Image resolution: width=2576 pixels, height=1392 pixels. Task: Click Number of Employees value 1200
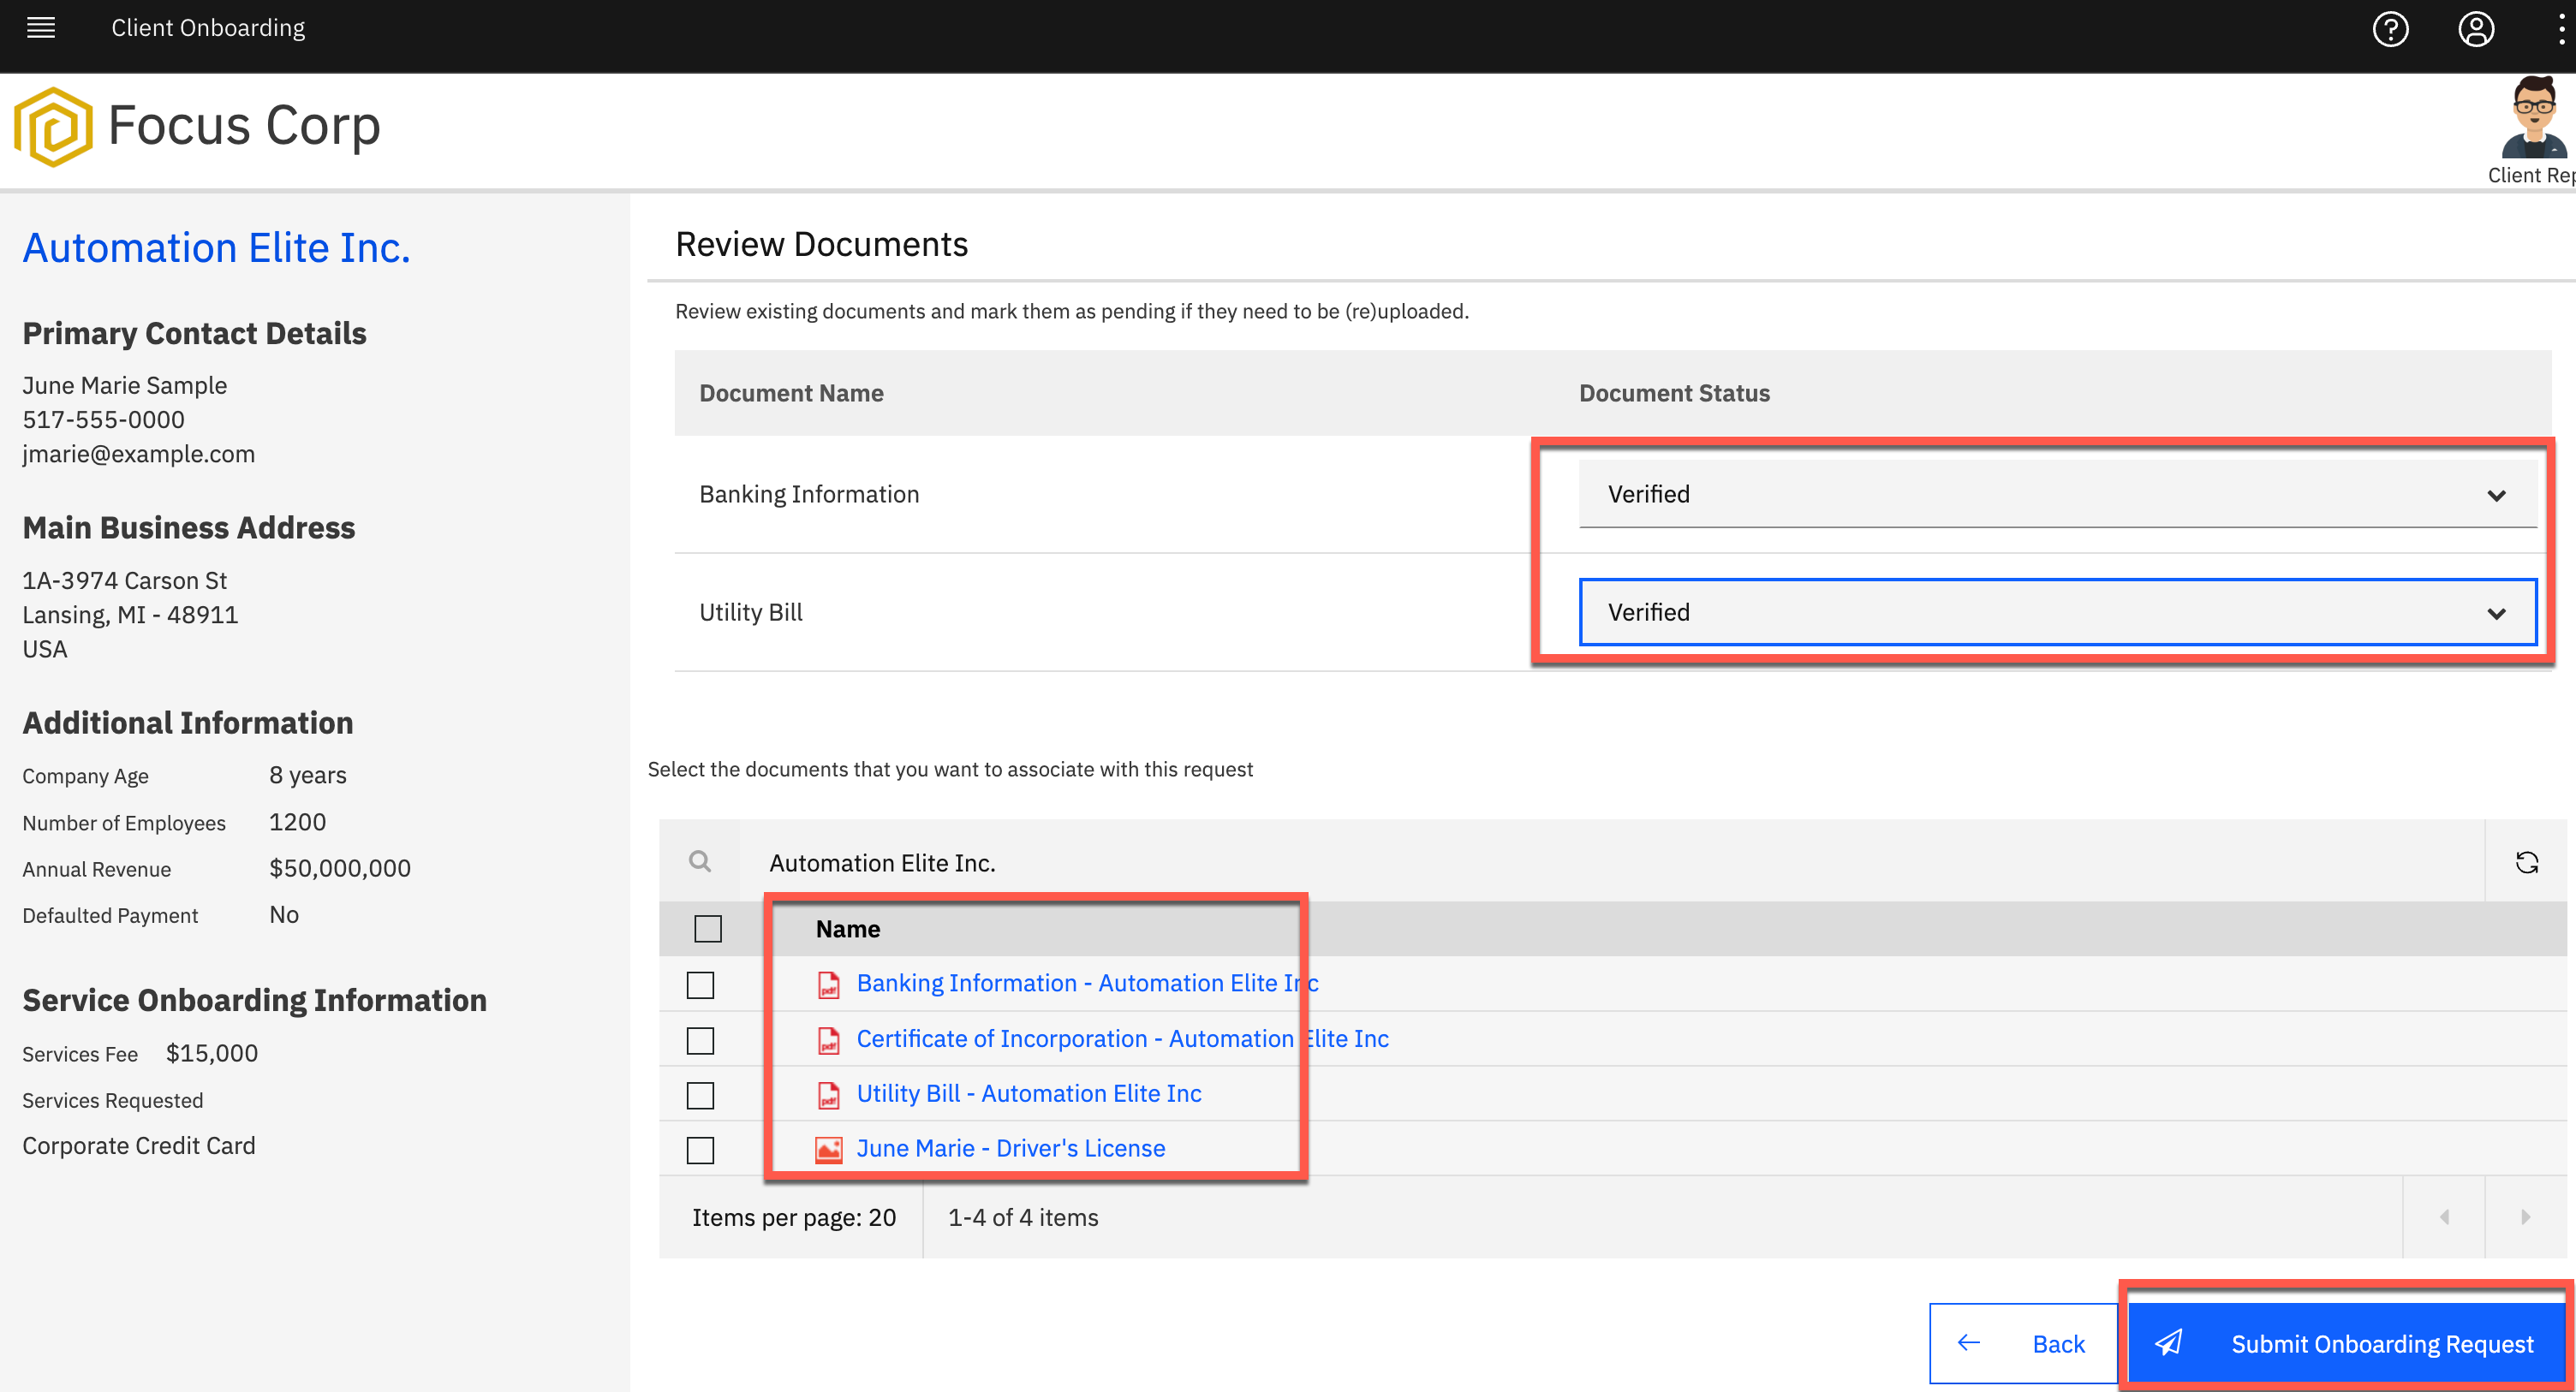tap(297, 822)
